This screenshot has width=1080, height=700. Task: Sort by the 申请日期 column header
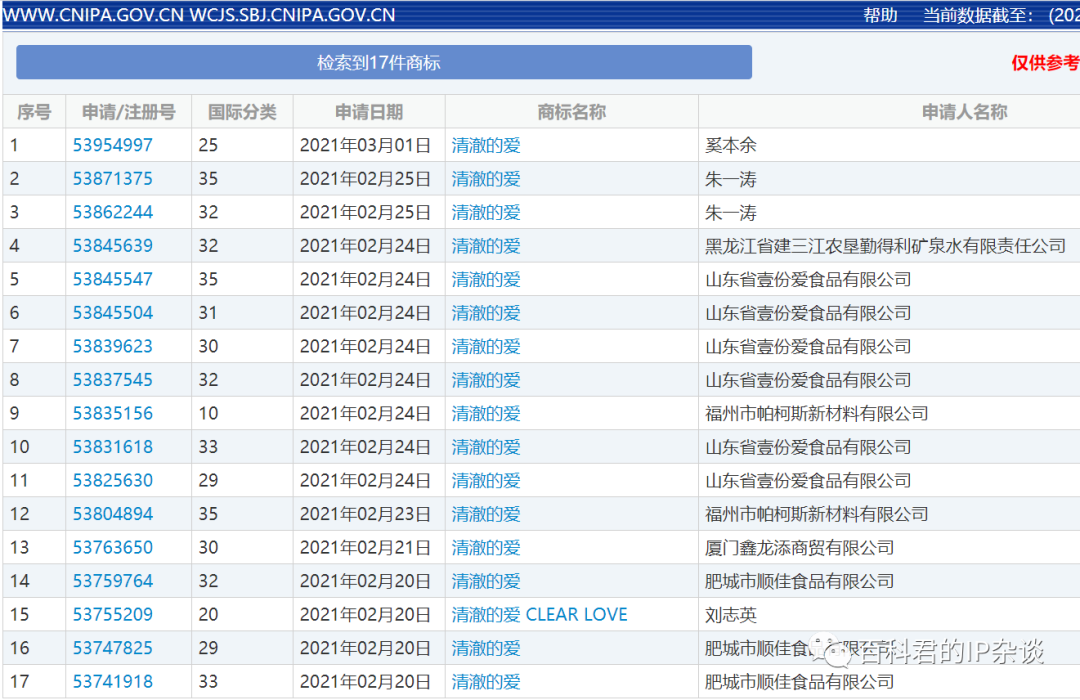(x=369, y=112)
